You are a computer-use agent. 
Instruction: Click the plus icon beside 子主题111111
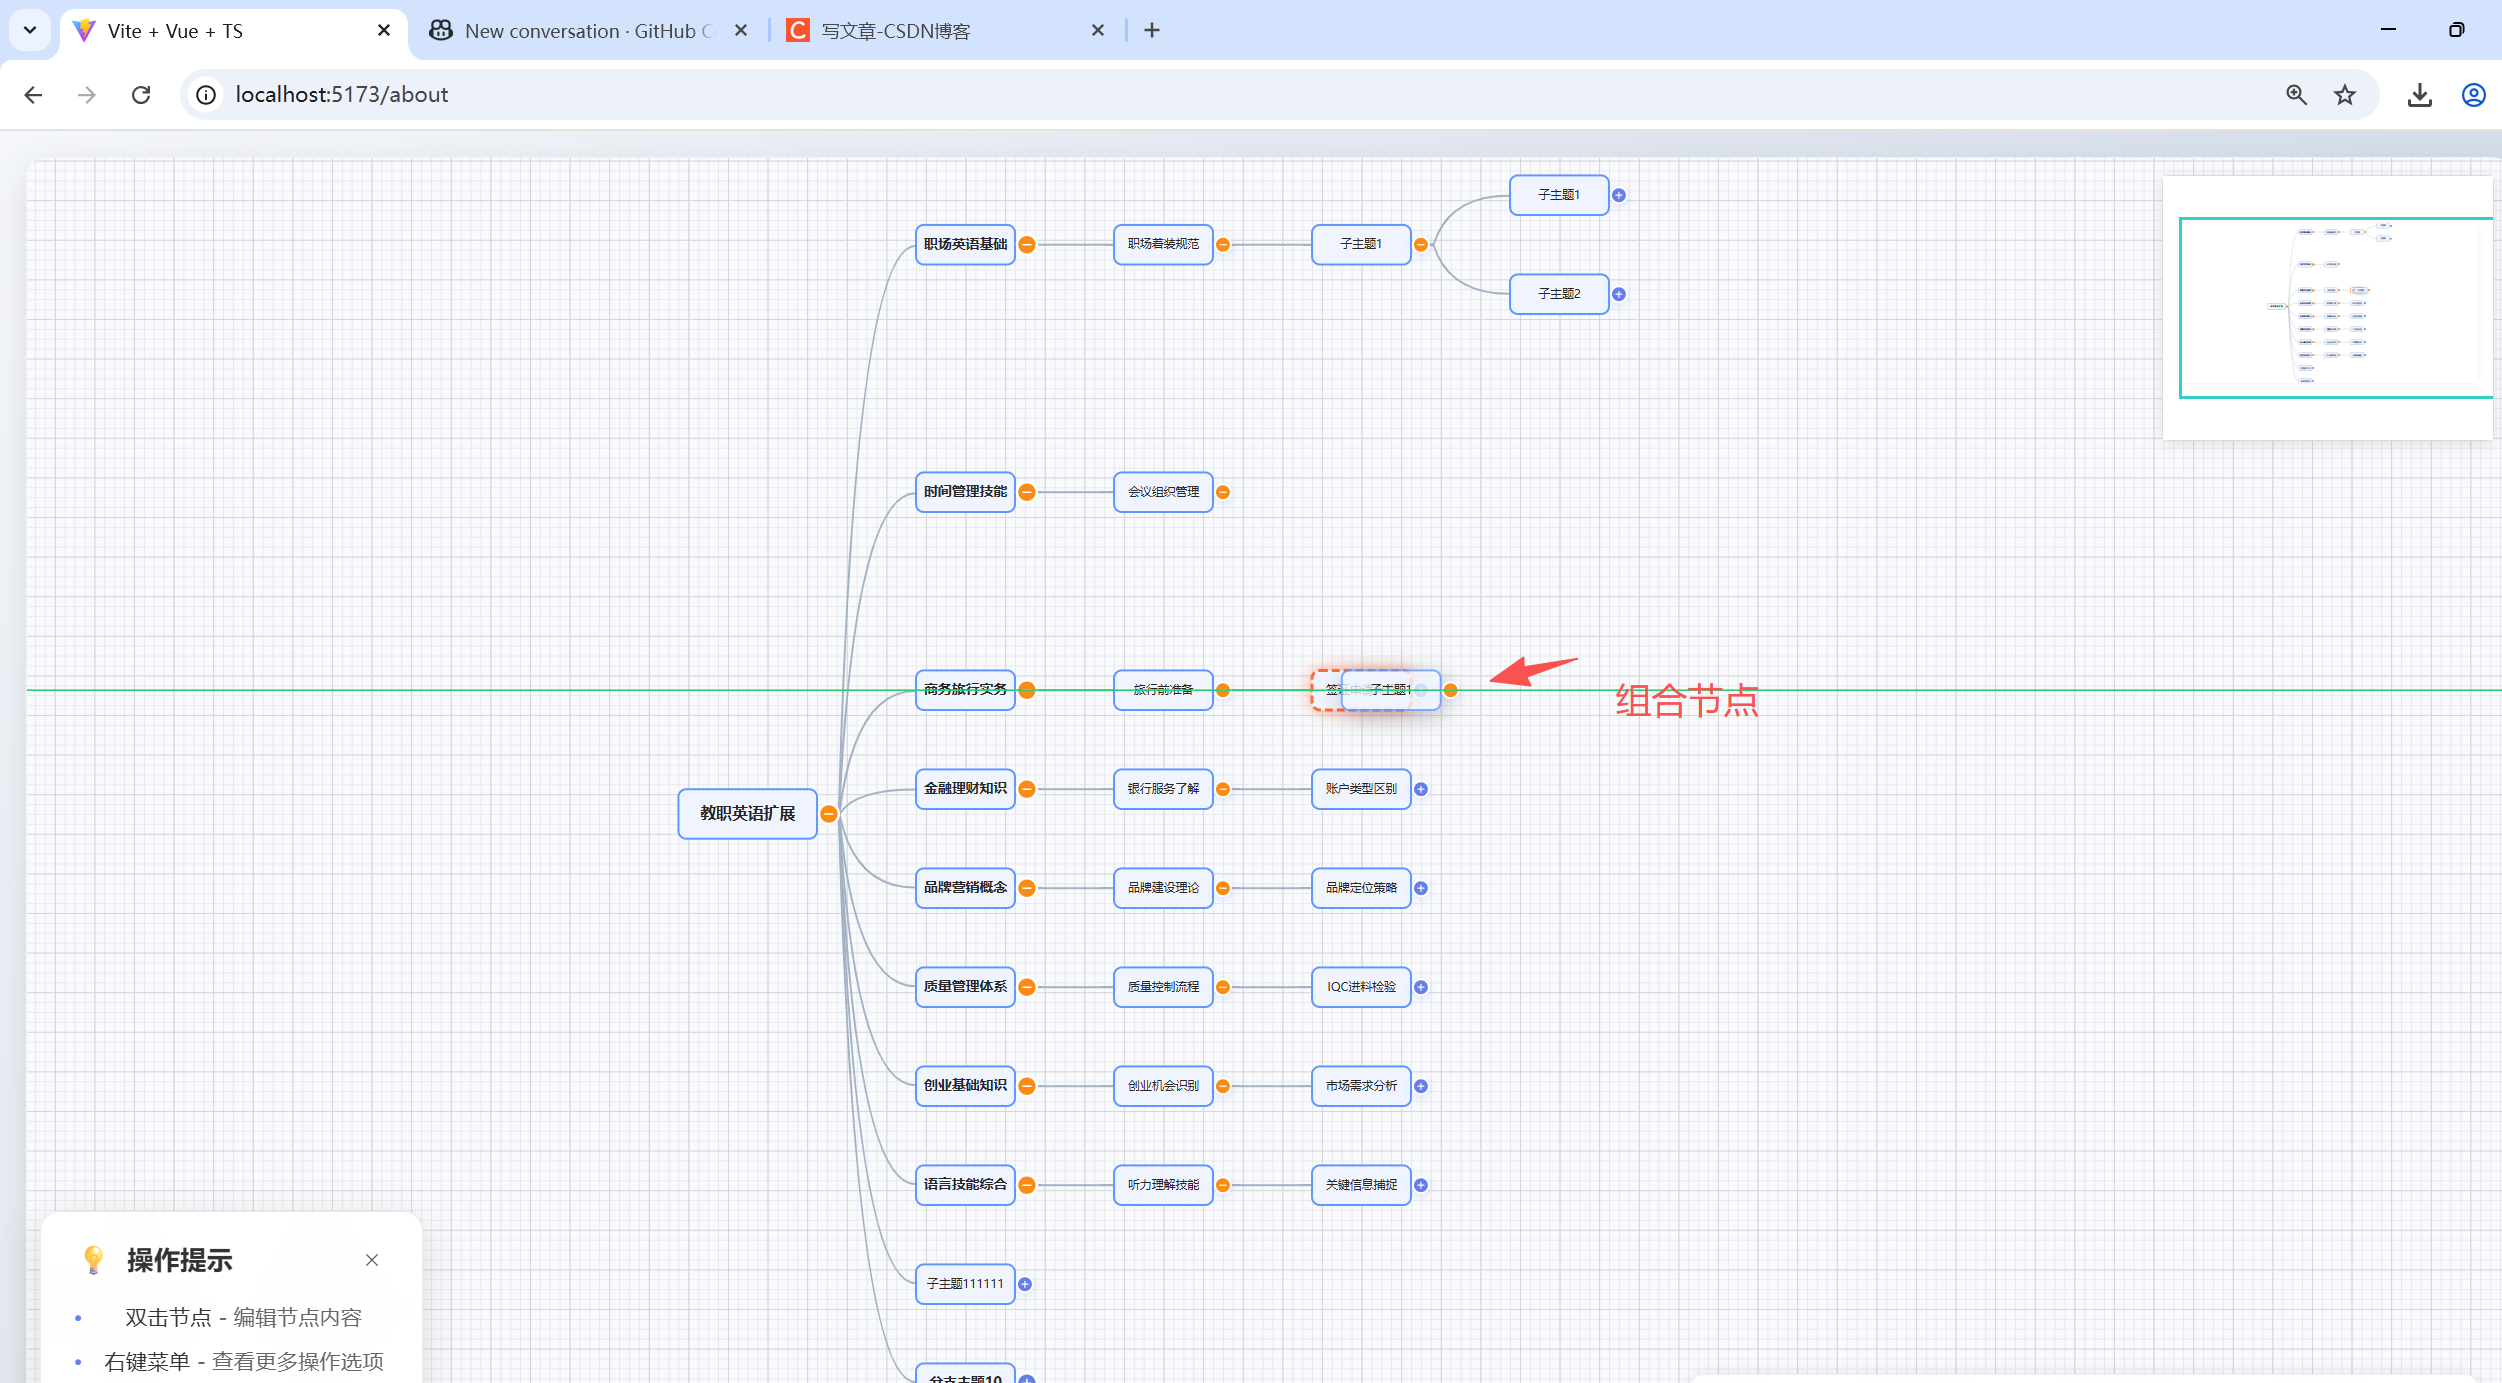pyautogui.click(x=1025, y=1284)
